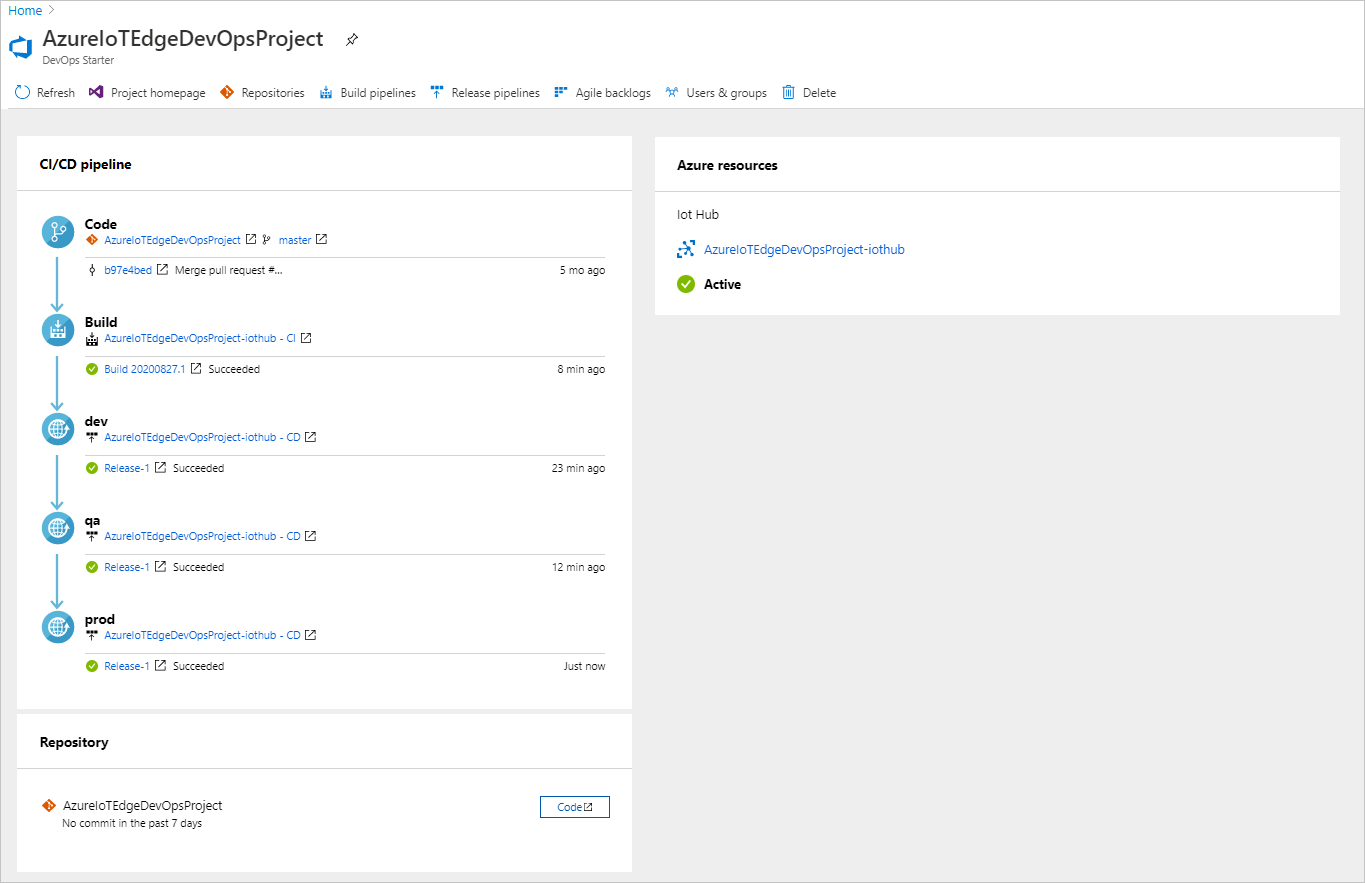
Task: Open Repositories from the toolbar
Action: tap(262, 93)
